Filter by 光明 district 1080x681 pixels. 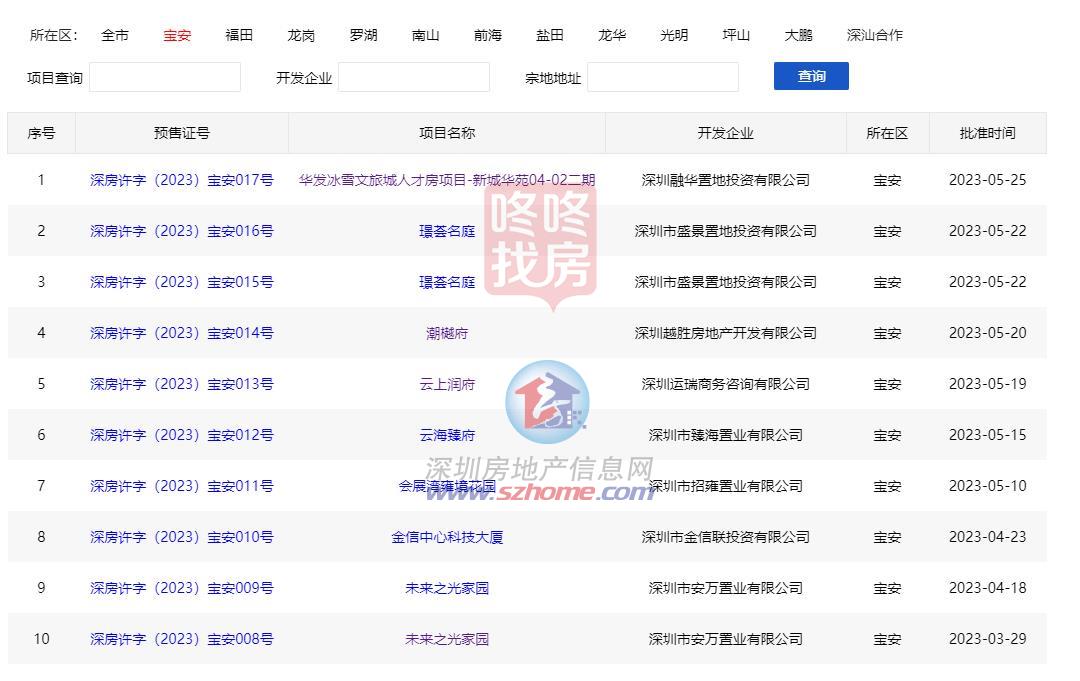click(674, 35)
